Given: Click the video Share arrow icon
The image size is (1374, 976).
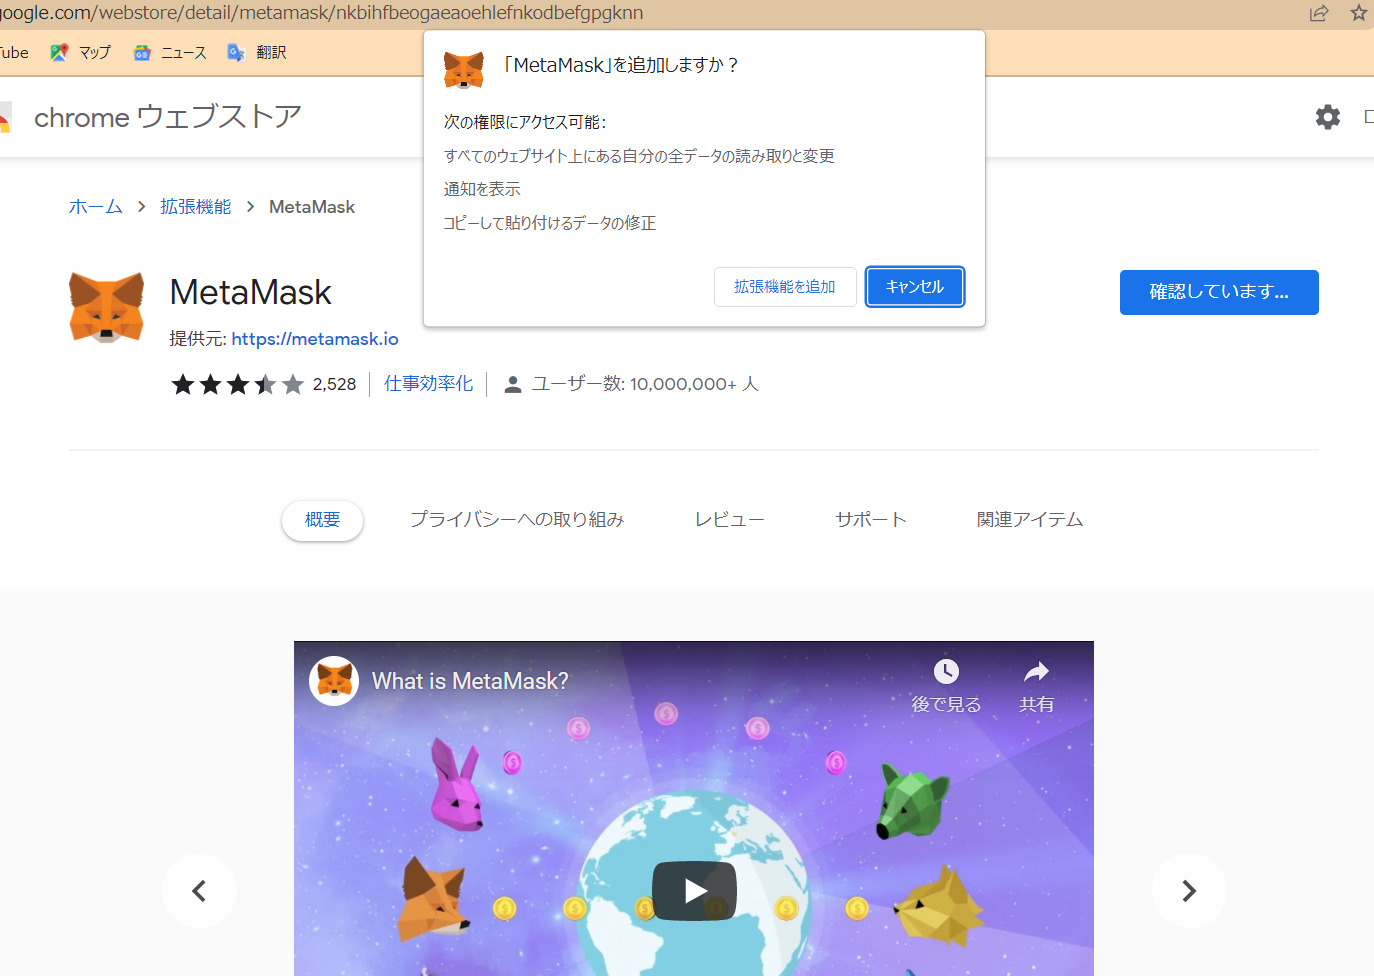Looking at the screenshot, I should point(1037,671).
